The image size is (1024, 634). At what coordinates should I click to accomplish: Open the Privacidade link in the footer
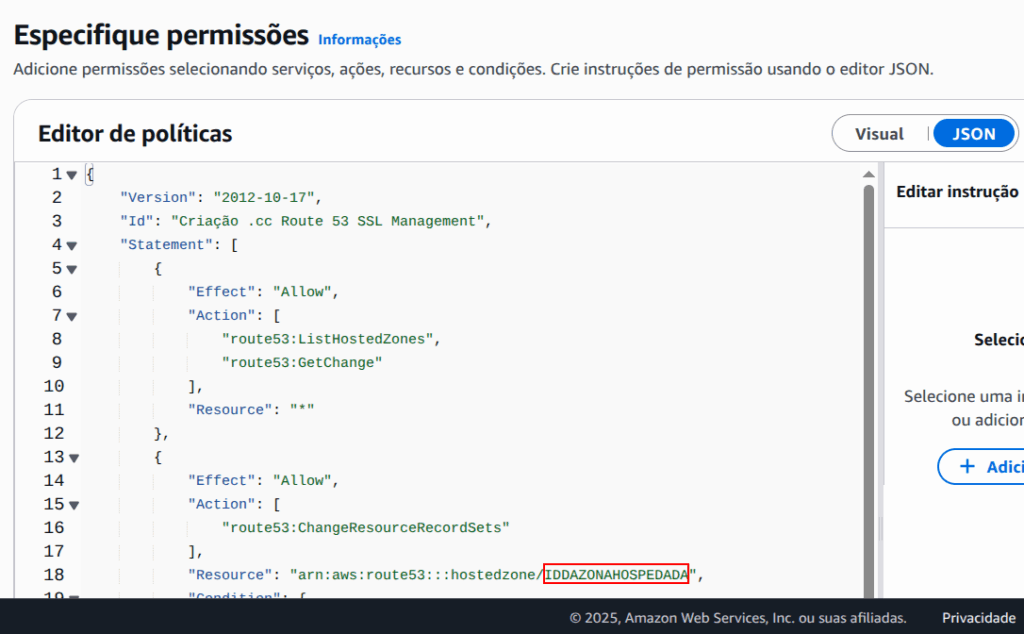(978, 618)
